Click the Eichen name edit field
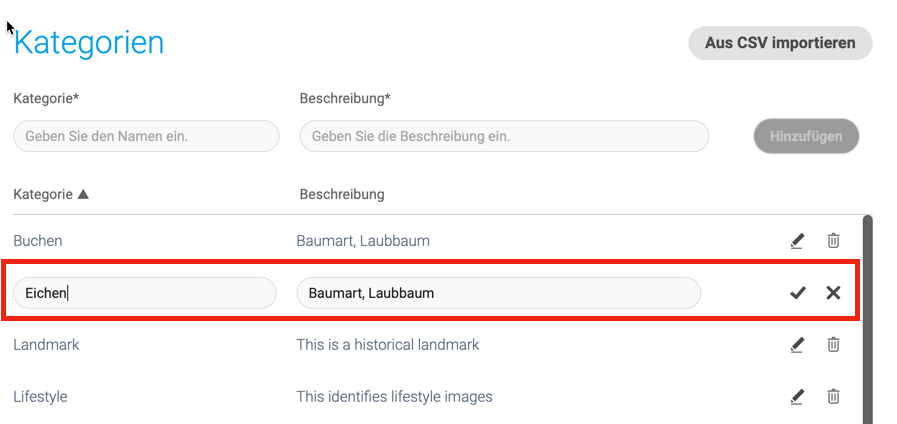Image resolution: width=897 pixels, height=424 pixels. [145, 293]
